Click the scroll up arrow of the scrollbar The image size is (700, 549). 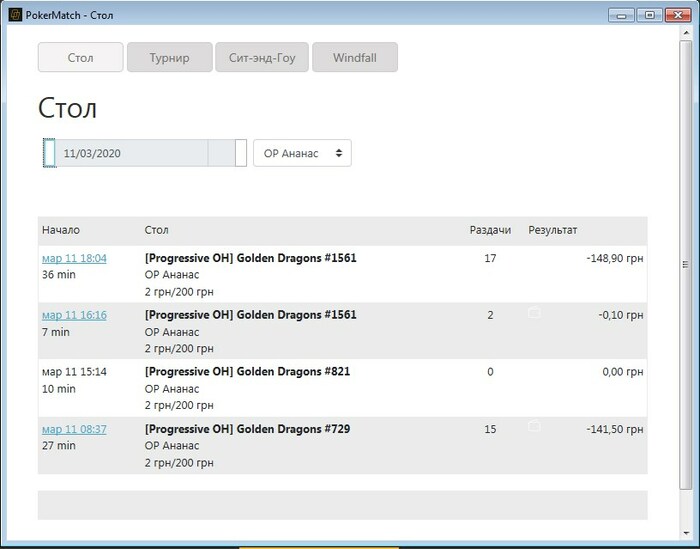click(686, 33)
